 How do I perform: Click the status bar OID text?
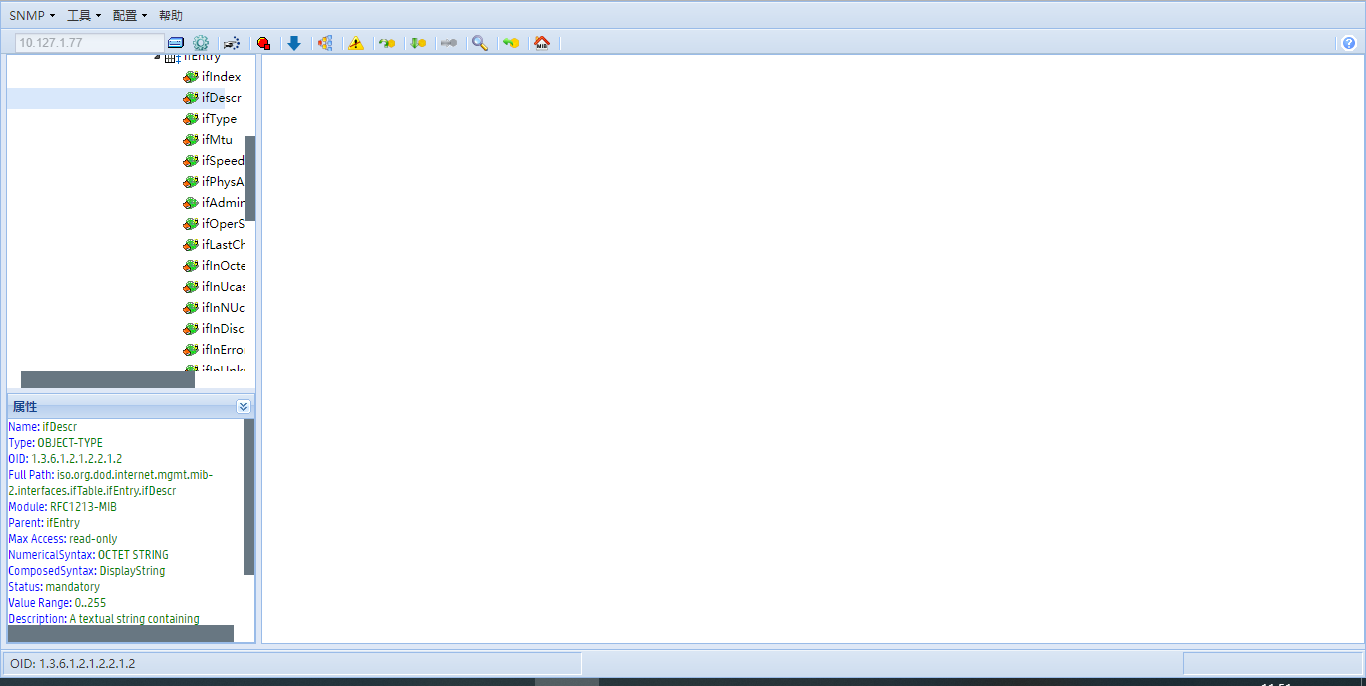(x=73, y=664)
